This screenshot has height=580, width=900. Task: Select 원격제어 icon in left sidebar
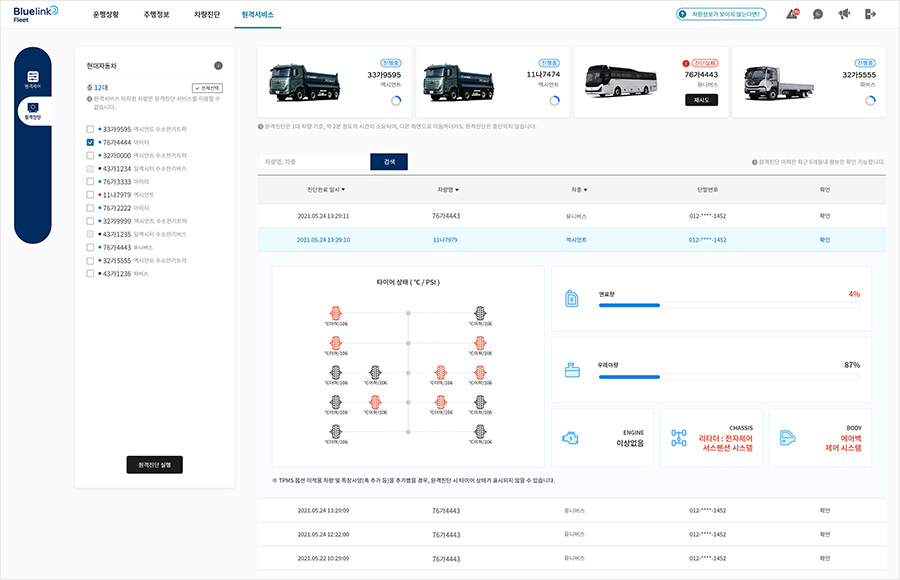33,79
